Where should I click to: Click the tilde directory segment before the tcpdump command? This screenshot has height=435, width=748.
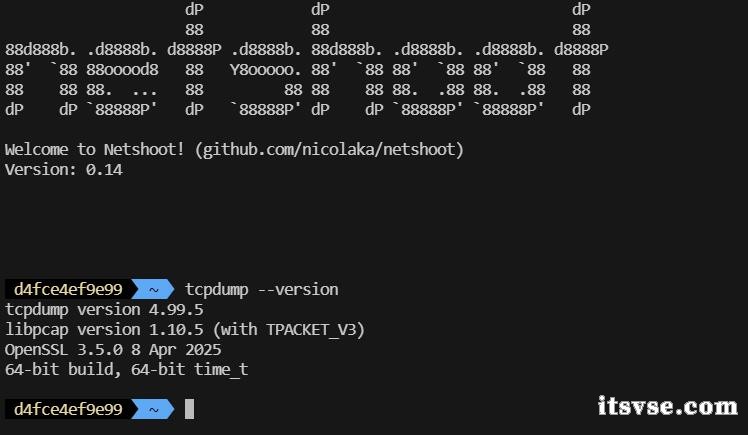pyautogui.click(x=153, y=290)
